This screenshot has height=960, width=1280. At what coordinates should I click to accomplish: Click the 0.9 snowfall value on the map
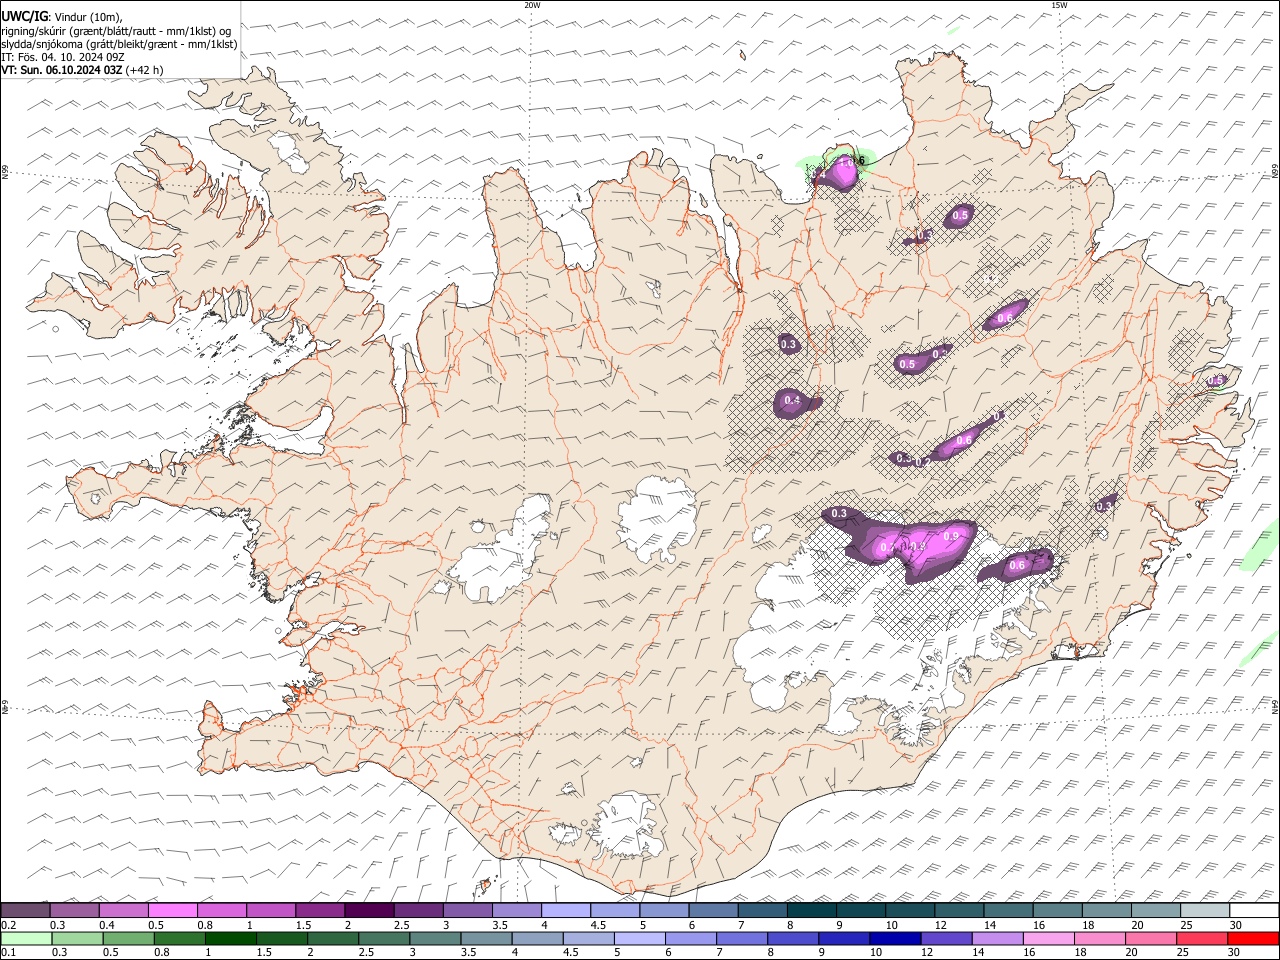(951, 537)
